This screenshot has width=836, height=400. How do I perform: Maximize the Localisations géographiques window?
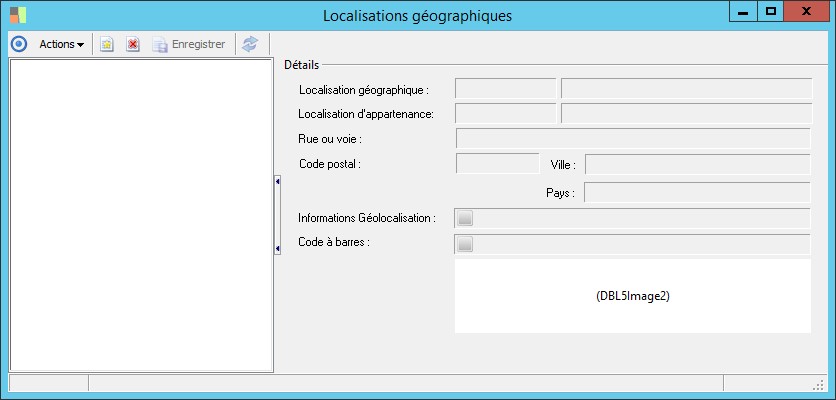pyautogui.click(x=769, y=12)
